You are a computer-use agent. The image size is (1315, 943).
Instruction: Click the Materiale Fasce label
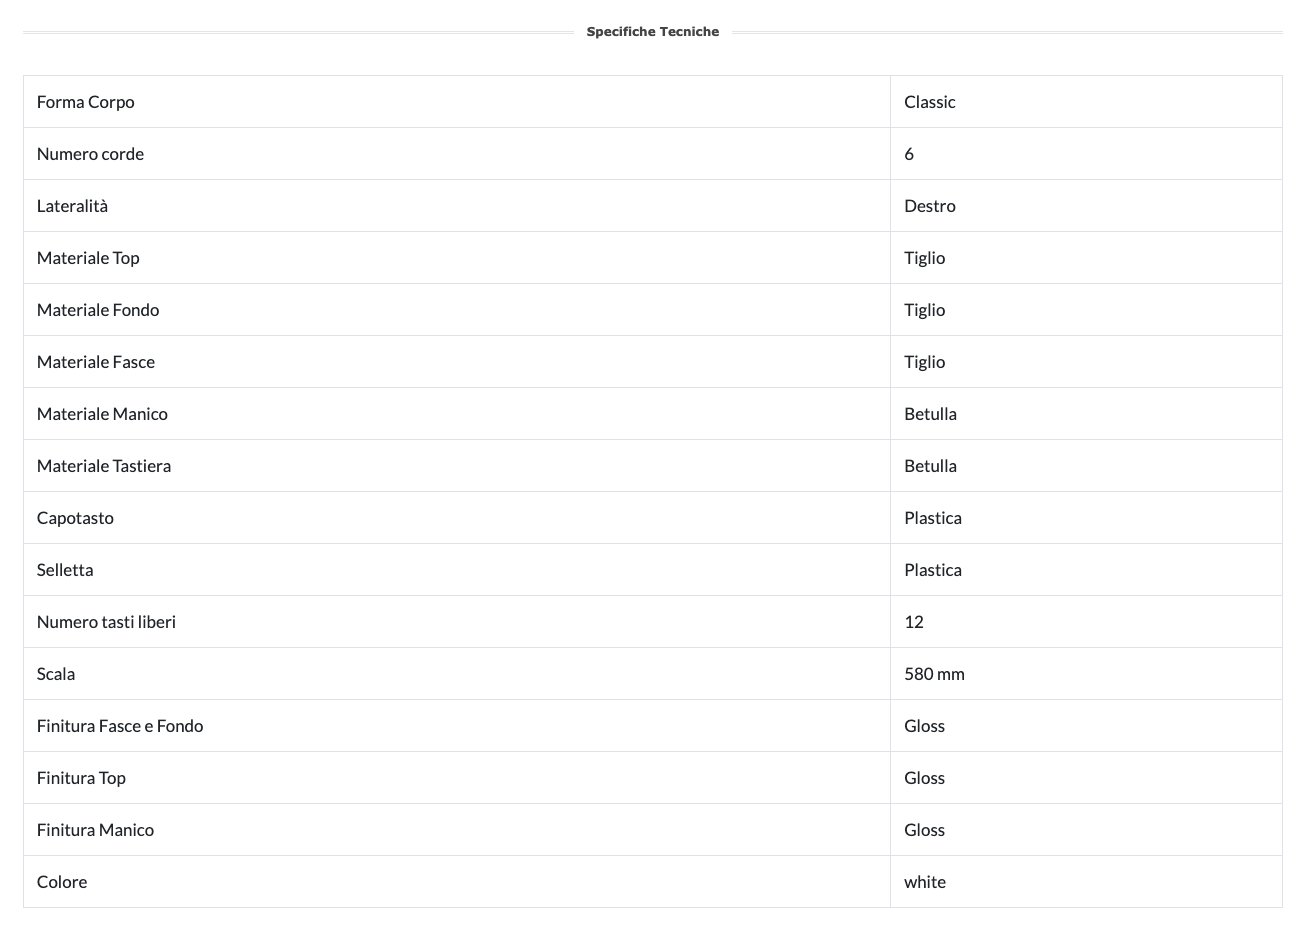pos(96,362)
